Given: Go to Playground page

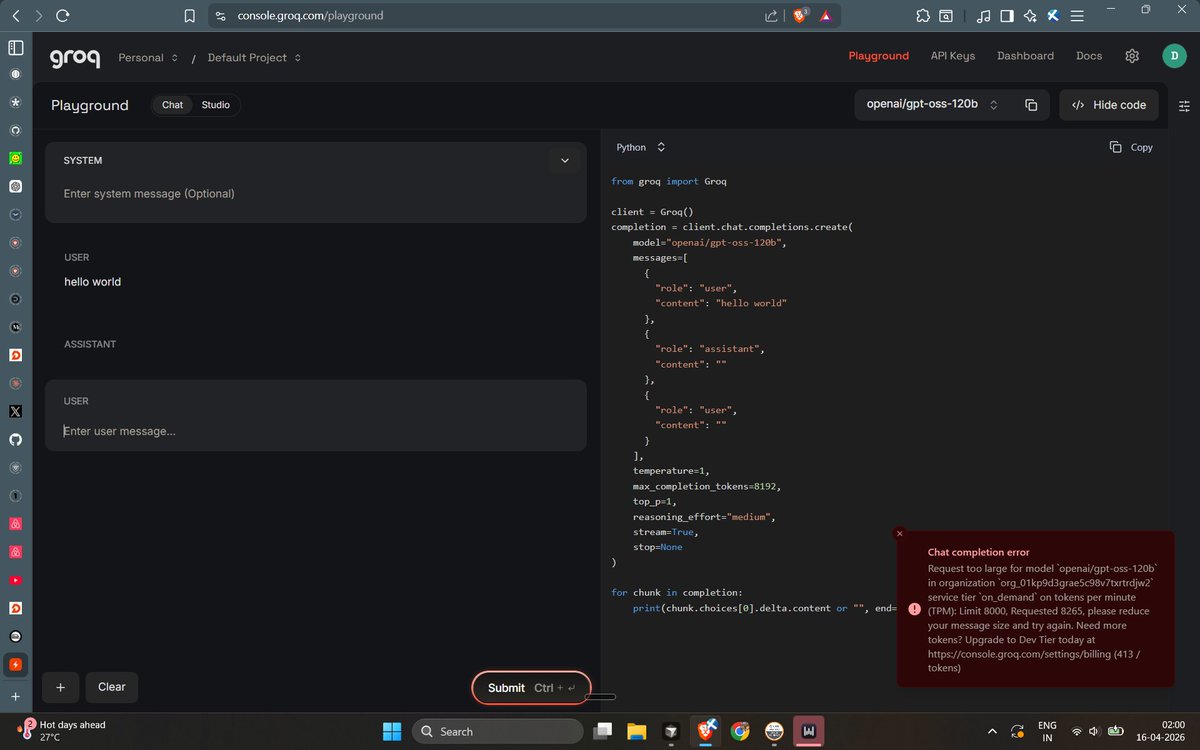Looking at the screenshot, I should tap(878, 56).
